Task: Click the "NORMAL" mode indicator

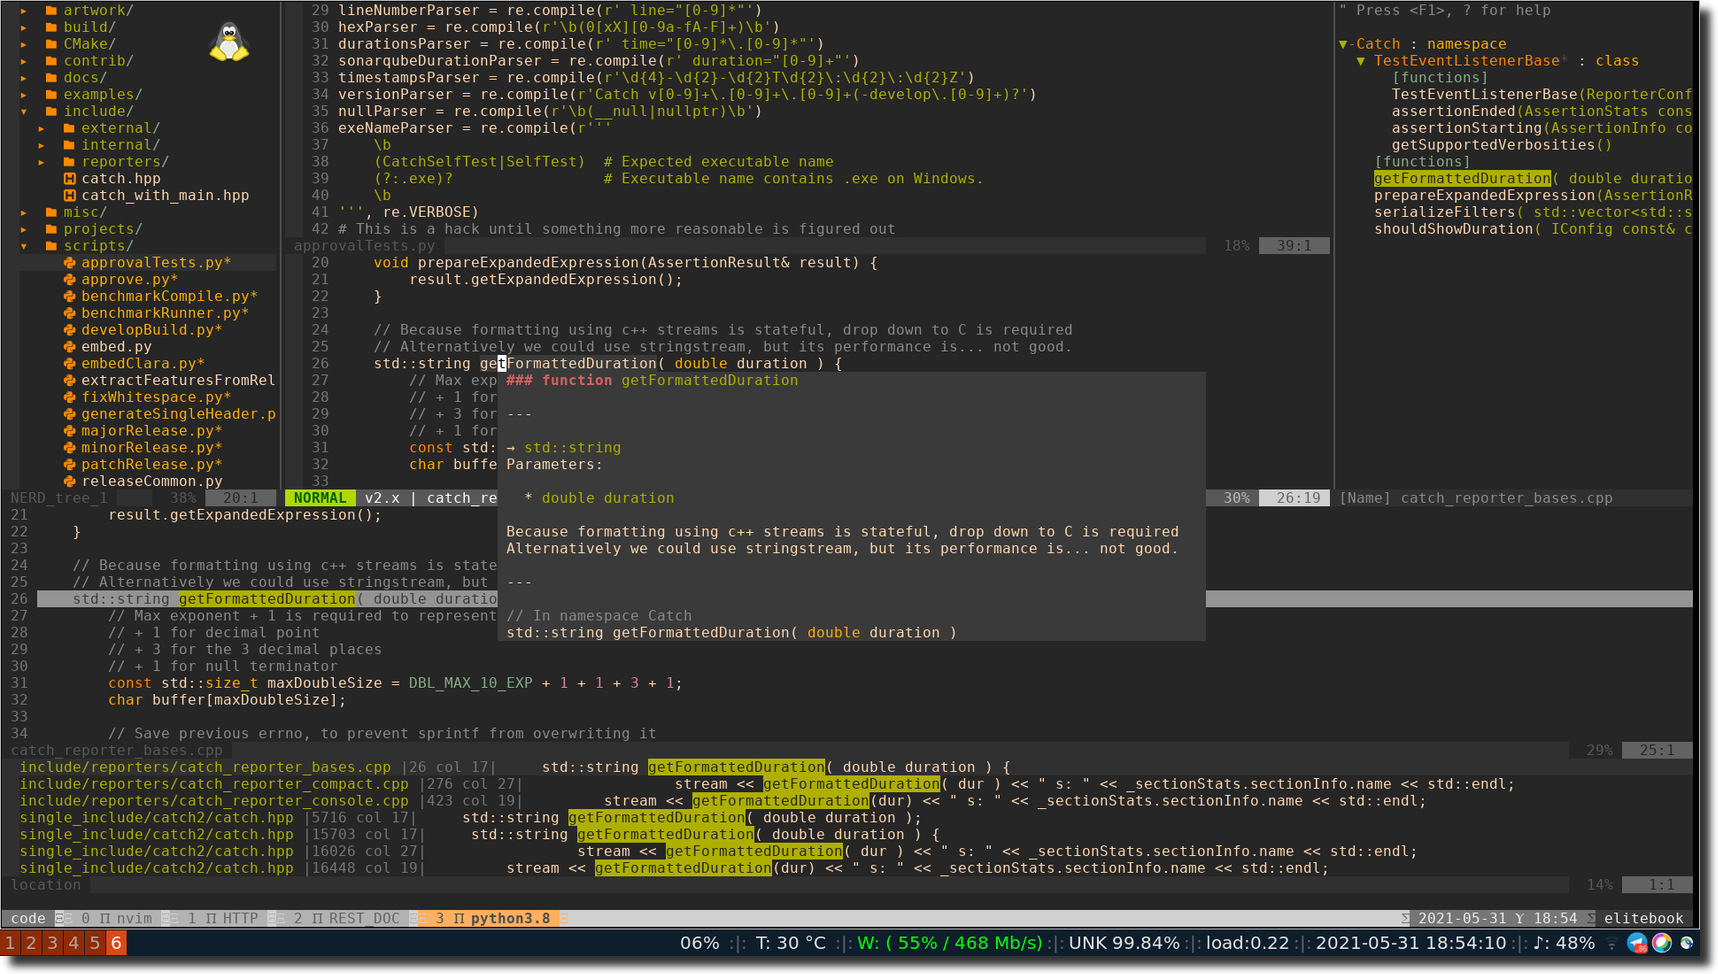Action: pyautogui.click(x=320, y=498)
